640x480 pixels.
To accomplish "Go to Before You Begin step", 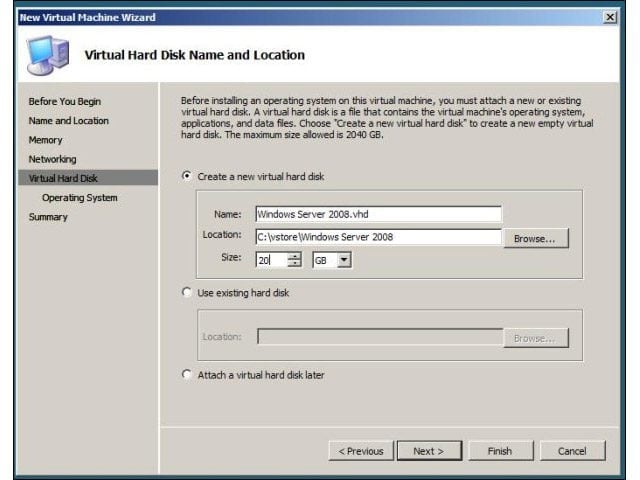I will (x=64, y=101).
